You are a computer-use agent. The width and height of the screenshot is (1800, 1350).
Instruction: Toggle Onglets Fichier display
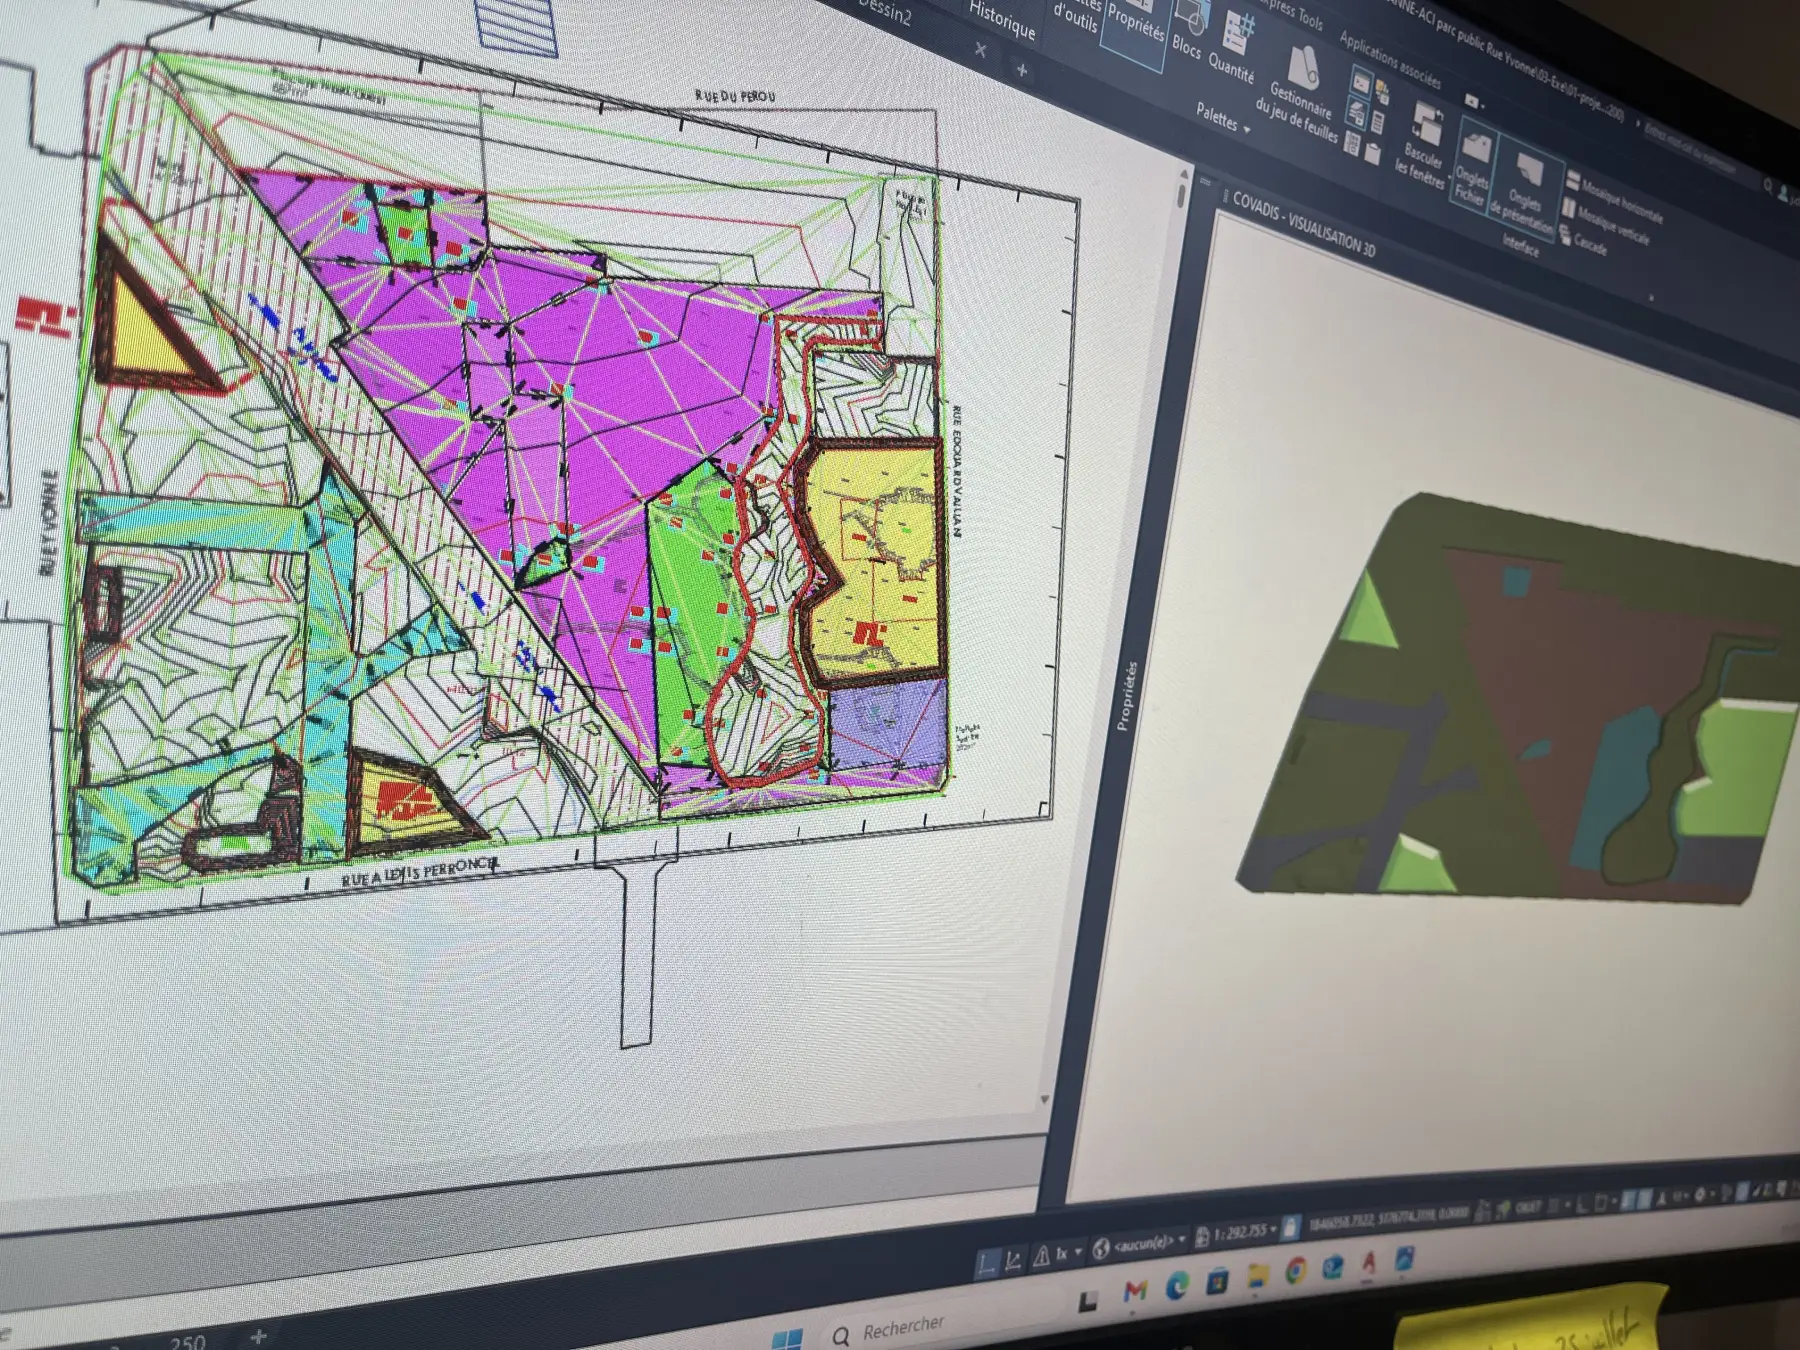[x=1472, y=165]
